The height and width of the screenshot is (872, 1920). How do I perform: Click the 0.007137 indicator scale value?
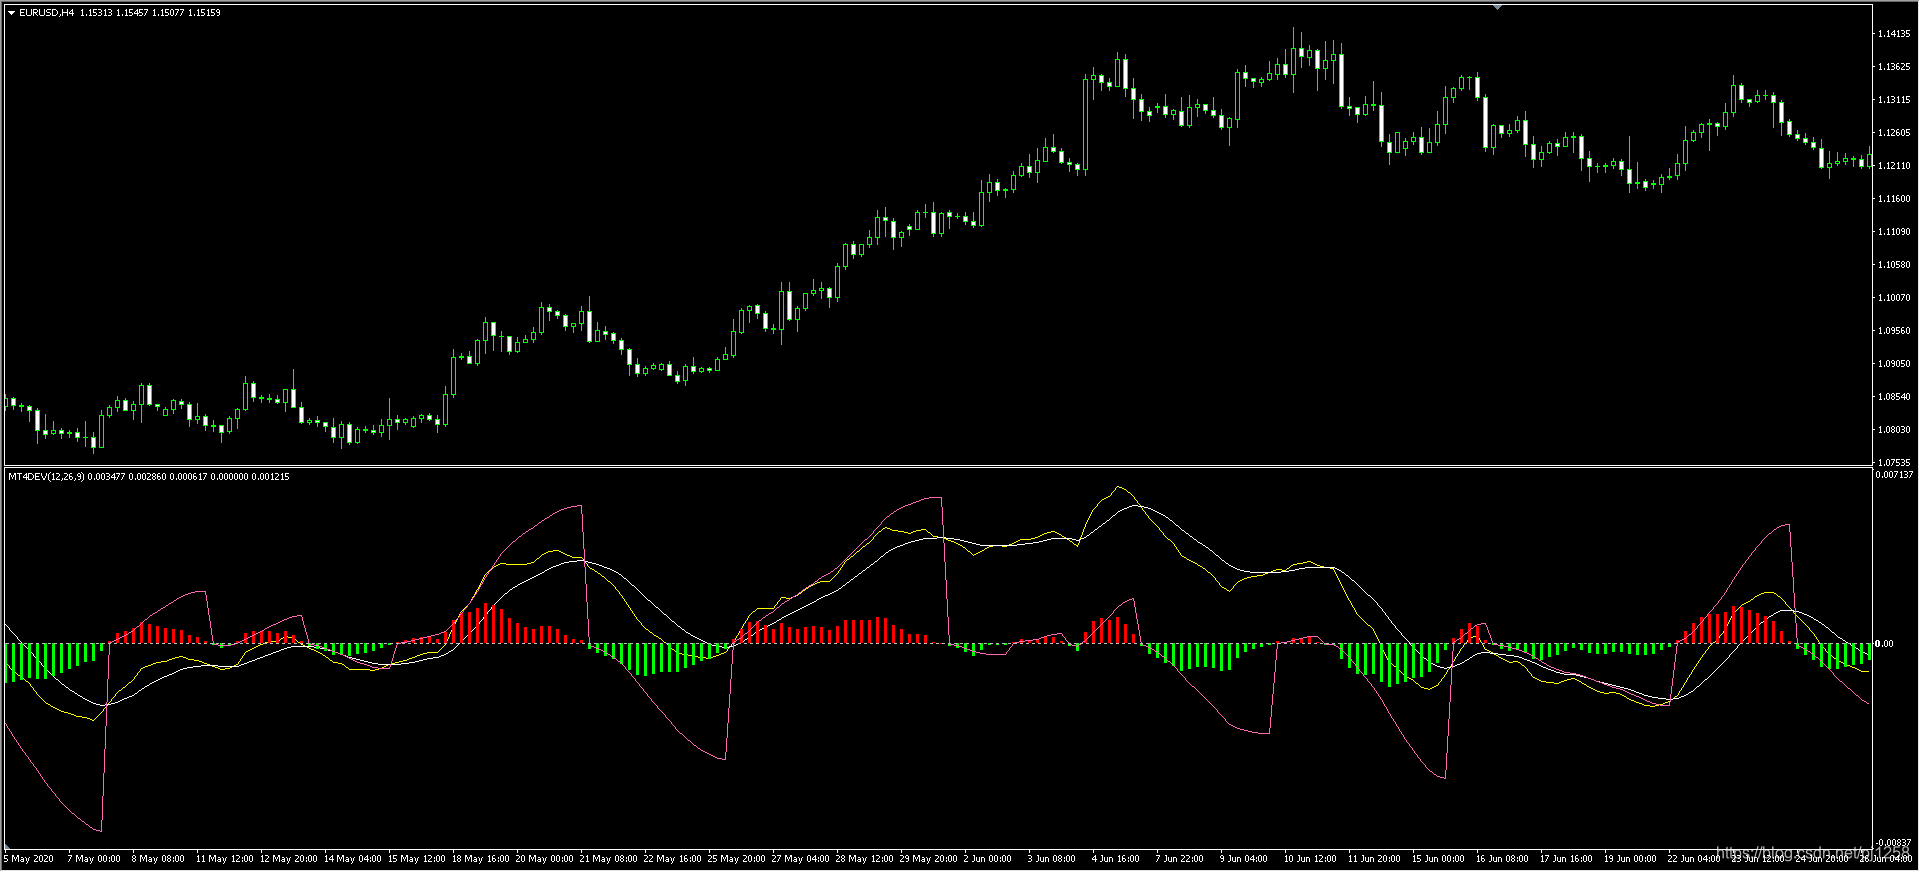tap(1894, 475)
